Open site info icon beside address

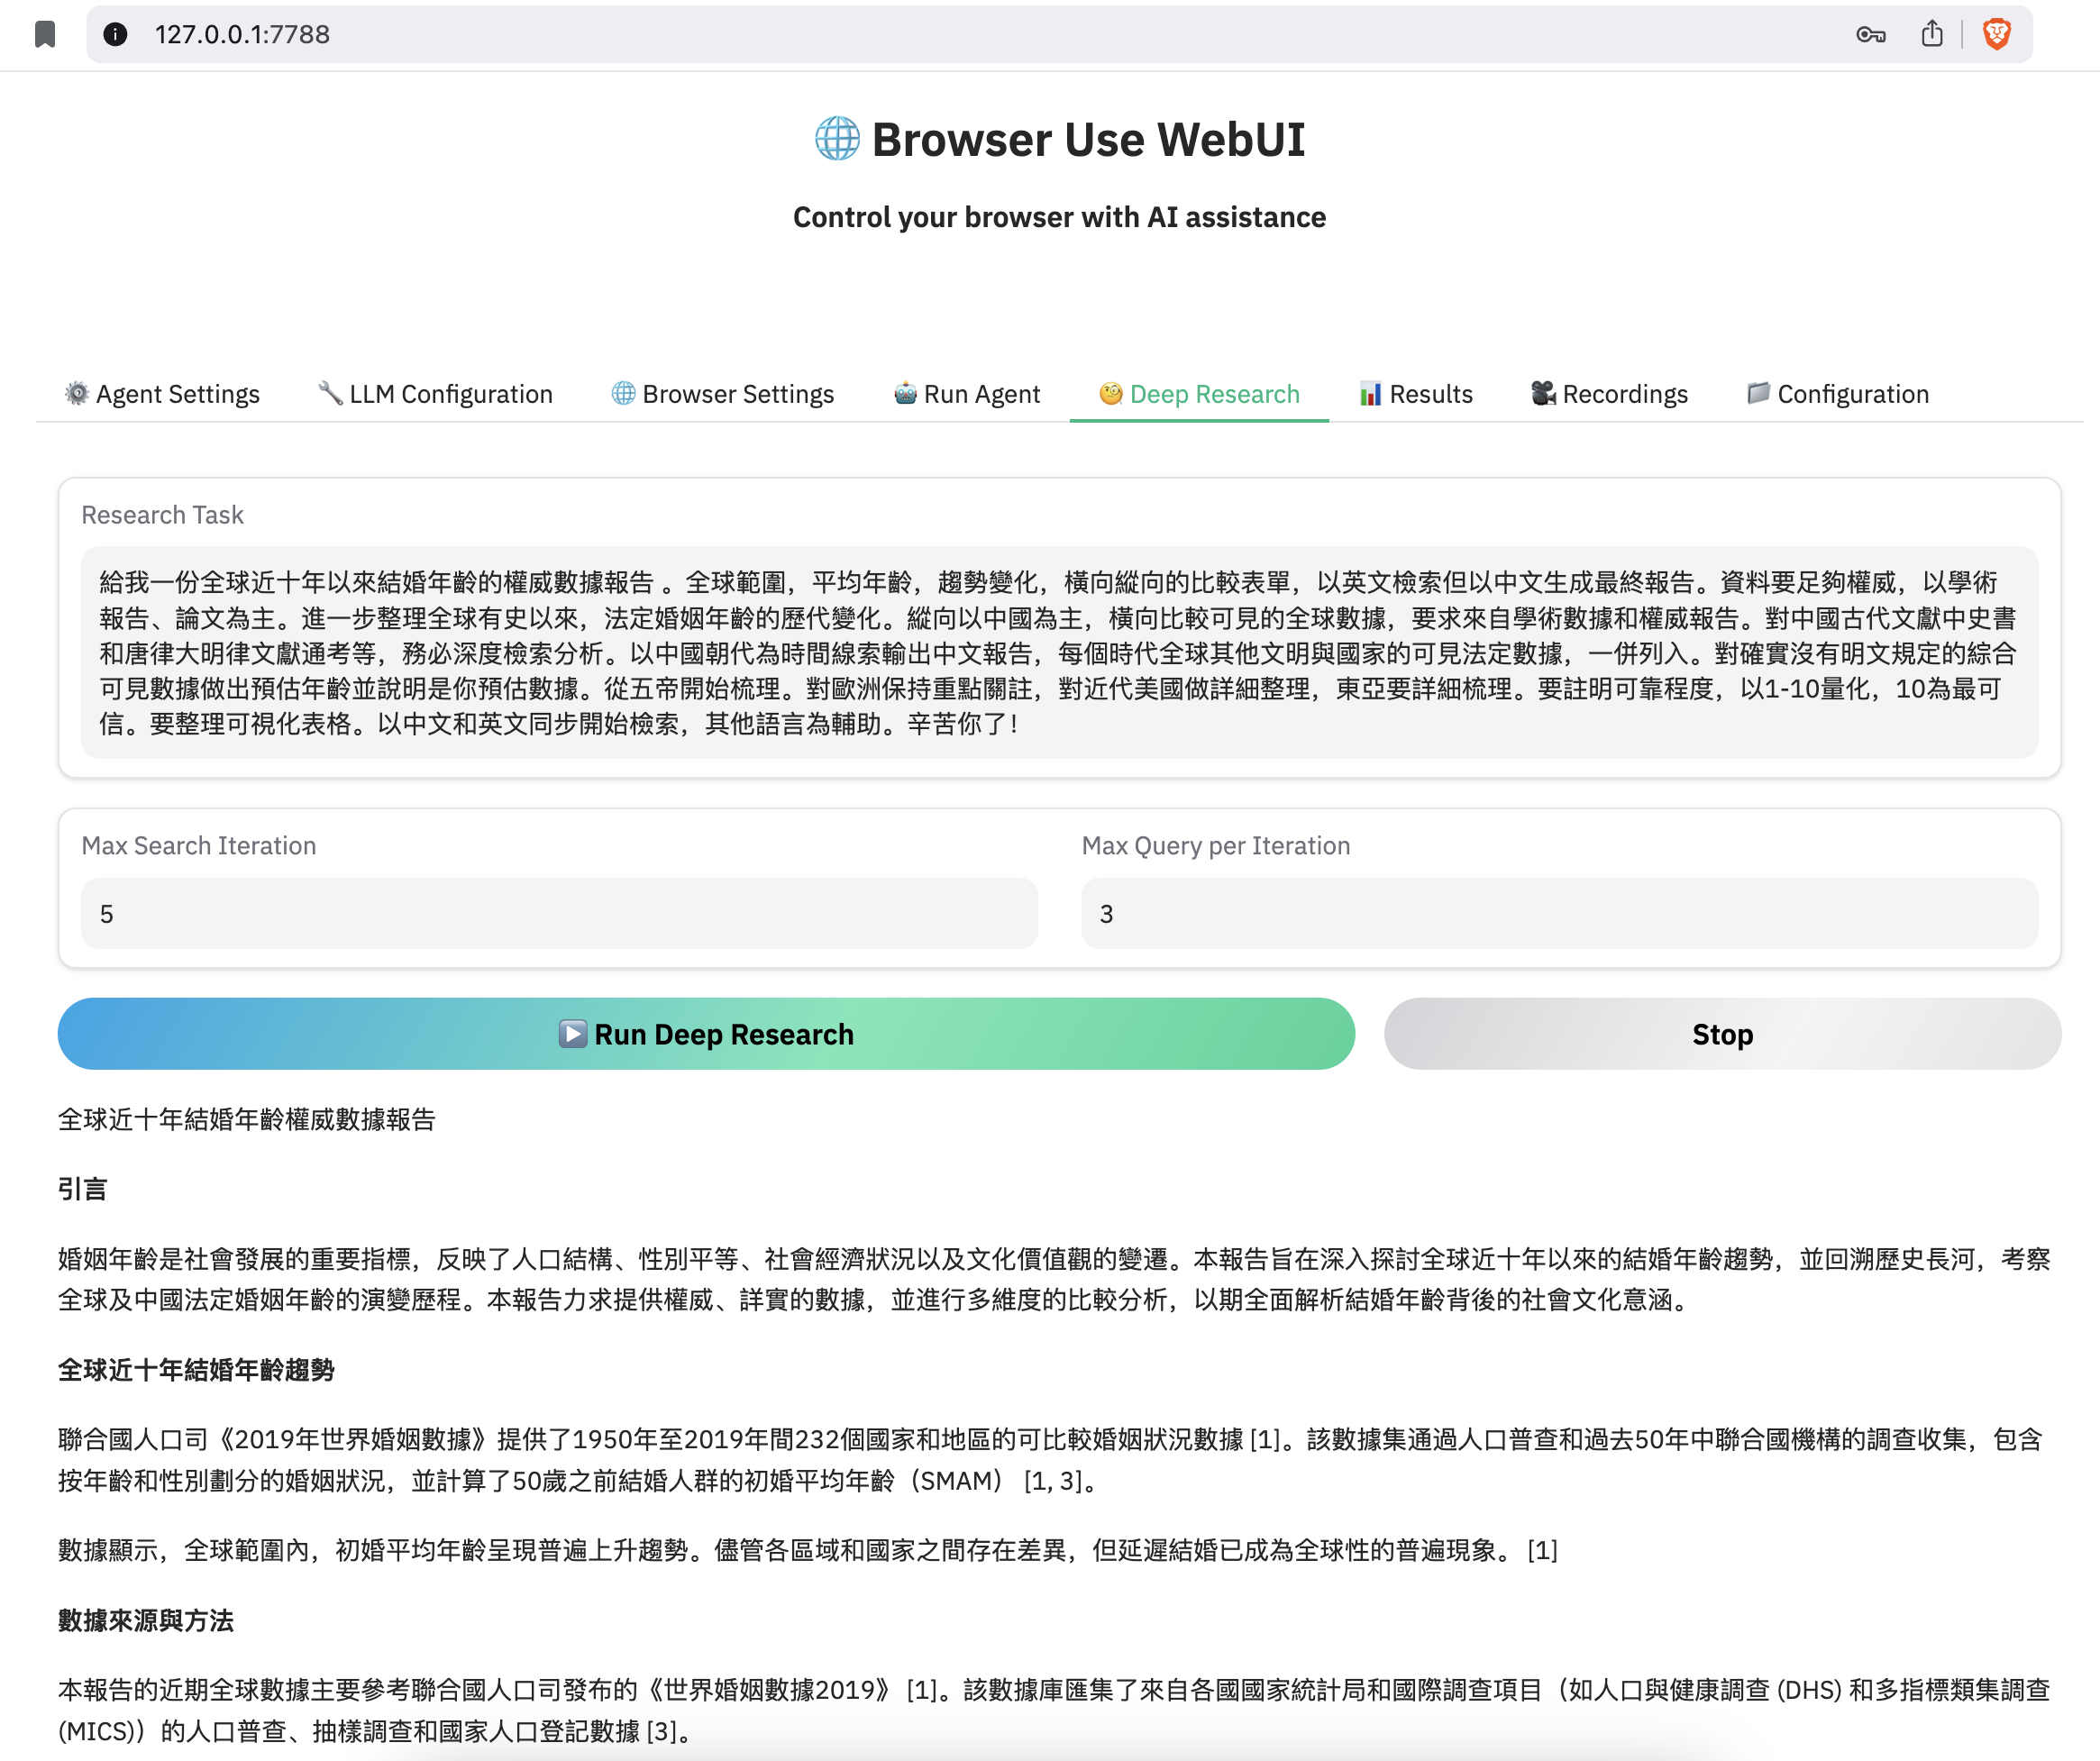tap(116, 34)
